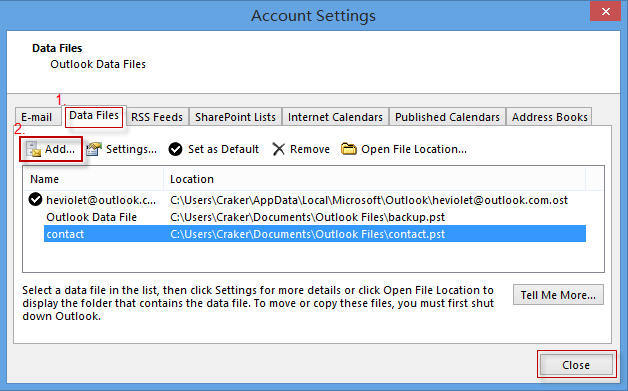This screenshot has height=391, width=628.
Task: Open the RSS Feeds tab
Action: pos(157,117)
